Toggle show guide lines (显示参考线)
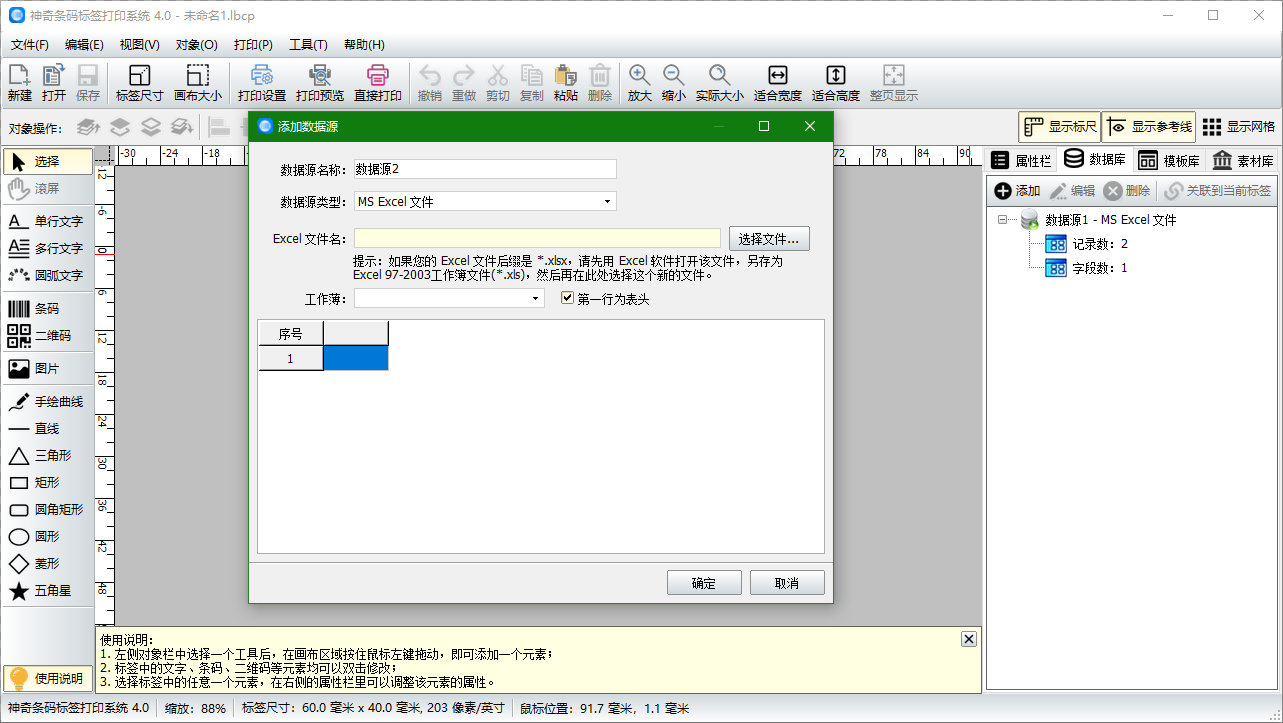This screenshot has width=1283, height=723. click(1149, 127)
